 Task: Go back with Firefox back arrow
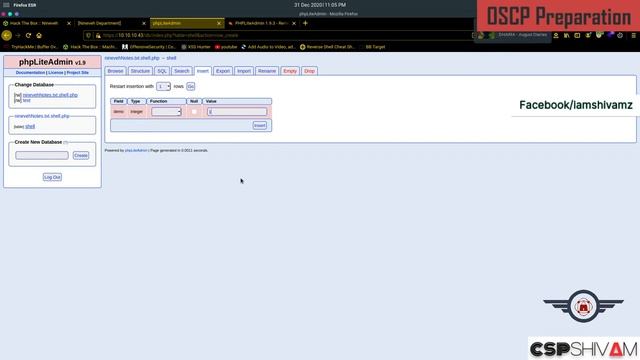pyautogui.click(x=7, y=36)
